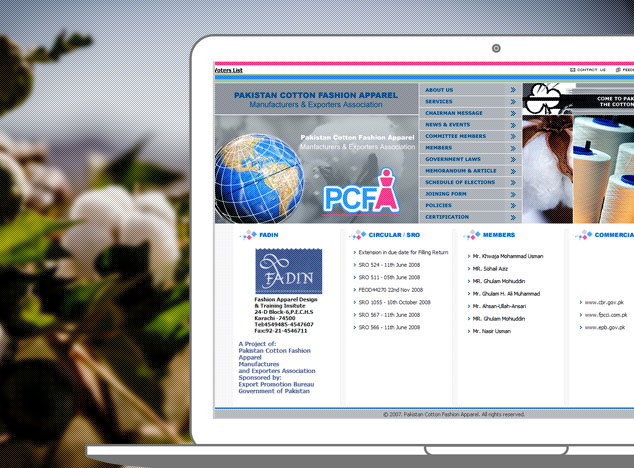
Task: Select member Mr. Khwaja Mohammad Usman
Action: tap(508, 256)
